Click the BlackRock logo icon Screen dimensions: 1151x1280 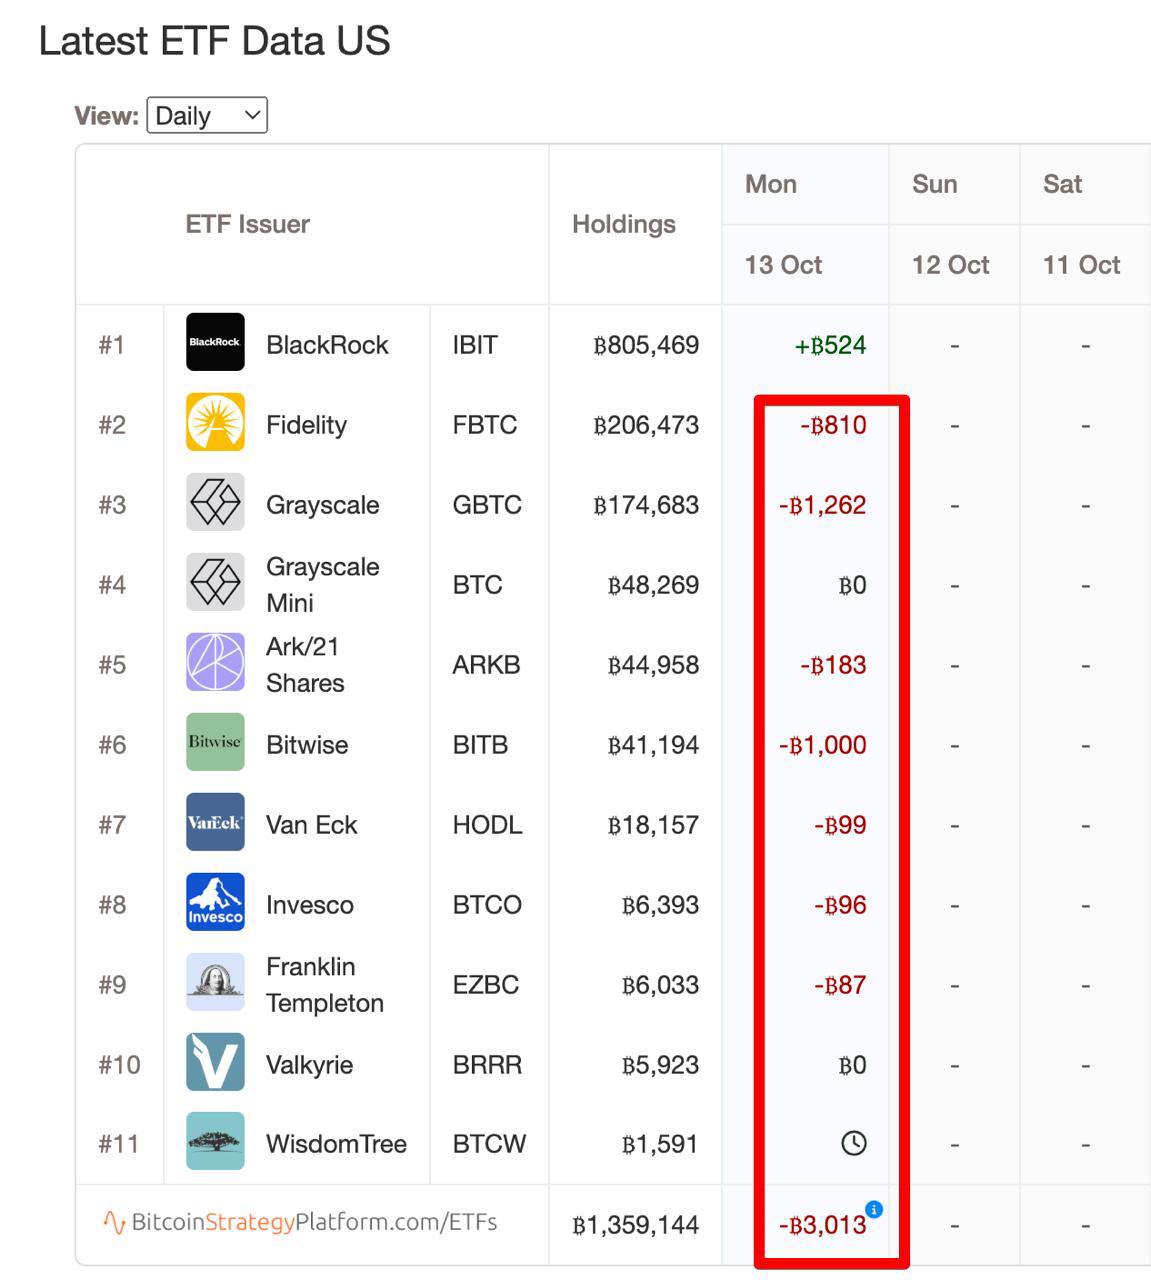(x=215, y=342)
